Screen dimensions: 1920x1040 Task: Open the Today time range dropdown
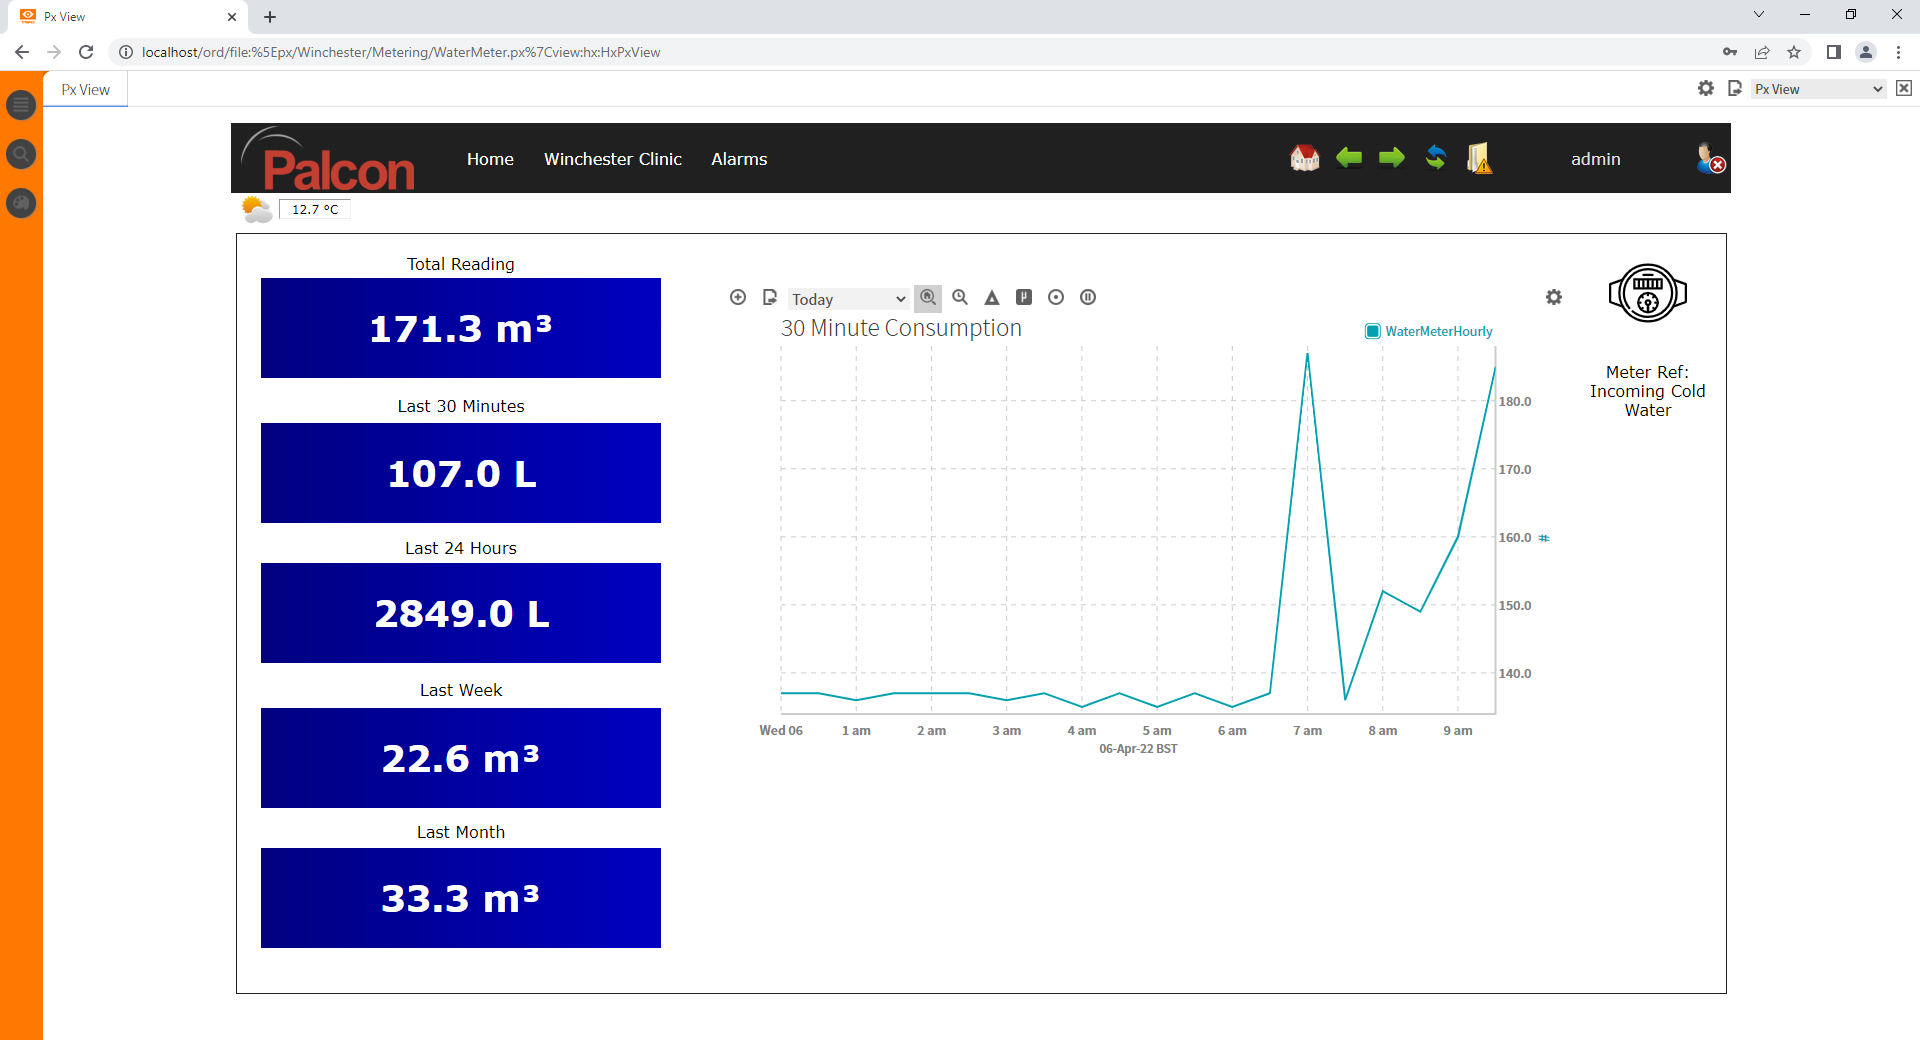pos(848,299)
